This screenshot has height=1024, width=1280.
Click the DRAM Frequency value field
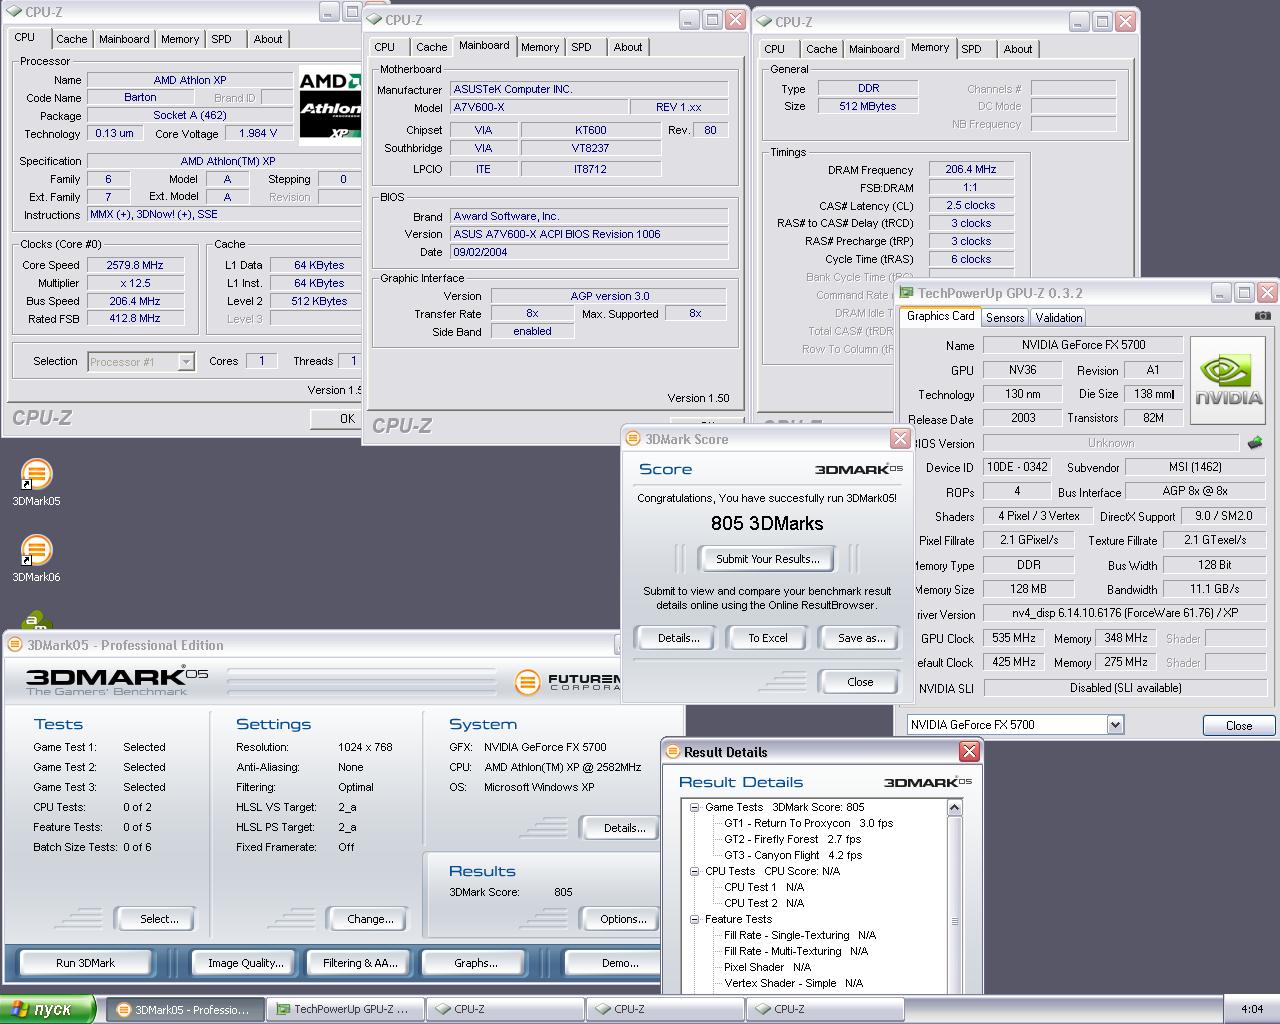point(971,170)
